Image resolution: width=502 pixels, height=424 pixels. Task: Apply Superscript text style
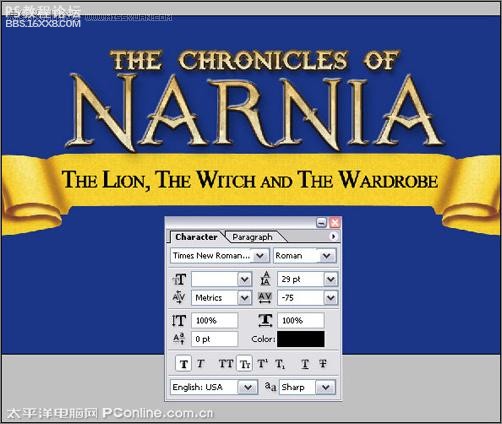pyautogui.click(x=263, y=364)
